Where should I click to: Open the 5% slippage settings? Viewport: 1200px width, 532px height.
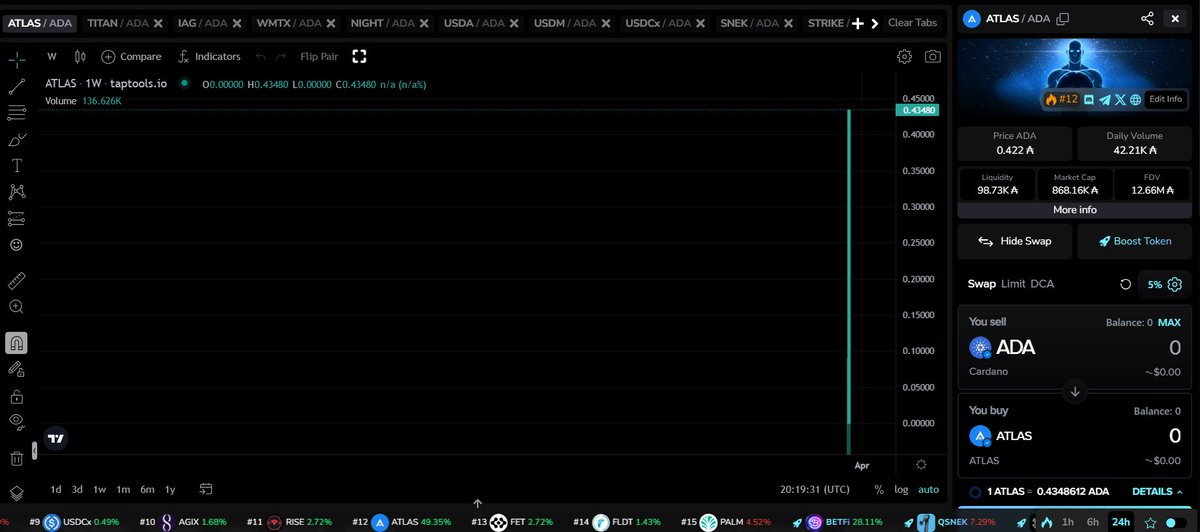[x=1163, y=284]
